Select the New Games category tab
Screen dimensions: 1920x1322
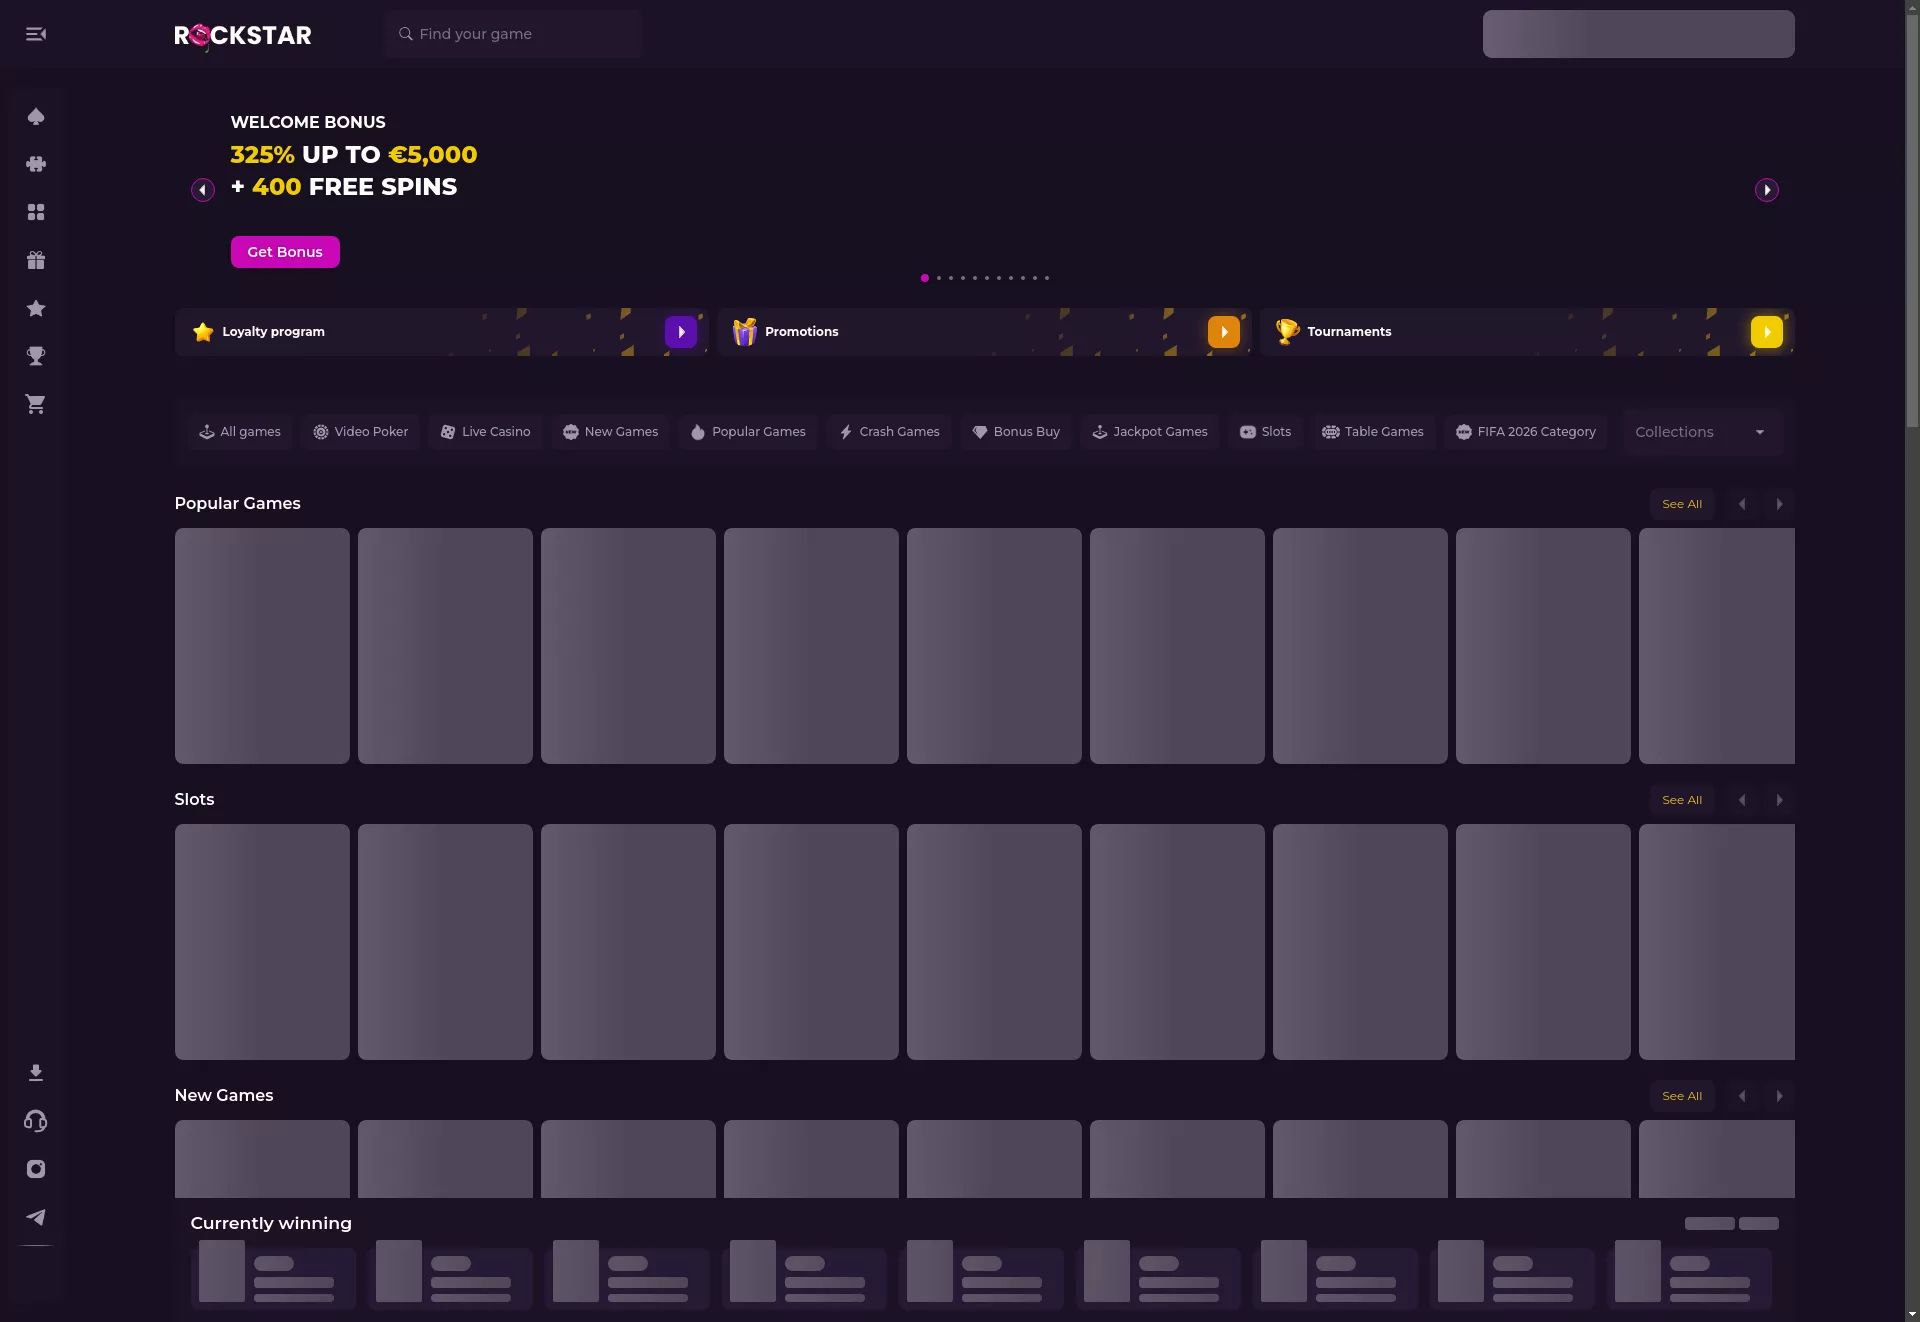coord(610,432)
